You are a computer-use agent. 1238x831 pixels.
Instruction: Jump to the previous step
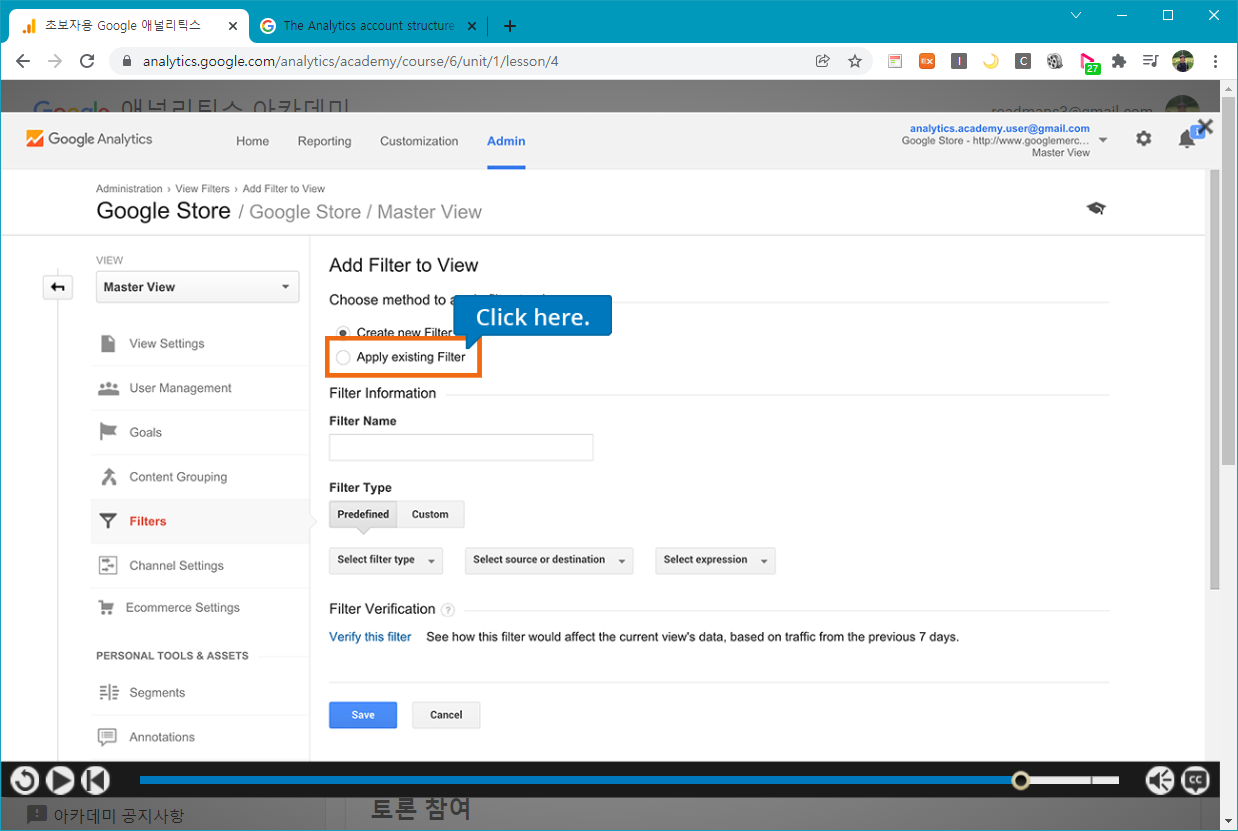(95, 780)
